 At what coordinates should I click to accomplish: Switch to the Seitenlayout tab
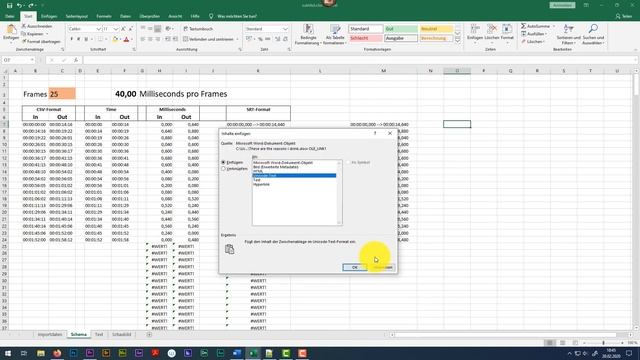(77, 16)
